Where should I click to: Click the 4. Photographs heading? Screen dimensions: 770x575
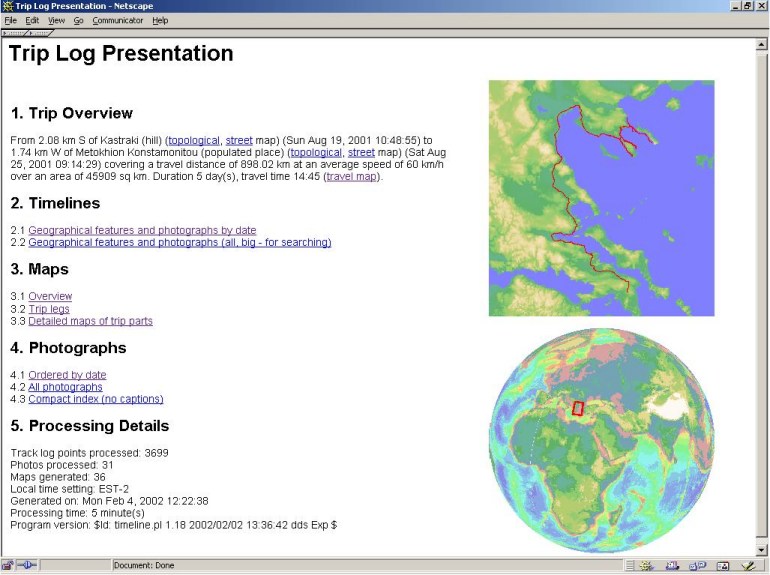68,348
